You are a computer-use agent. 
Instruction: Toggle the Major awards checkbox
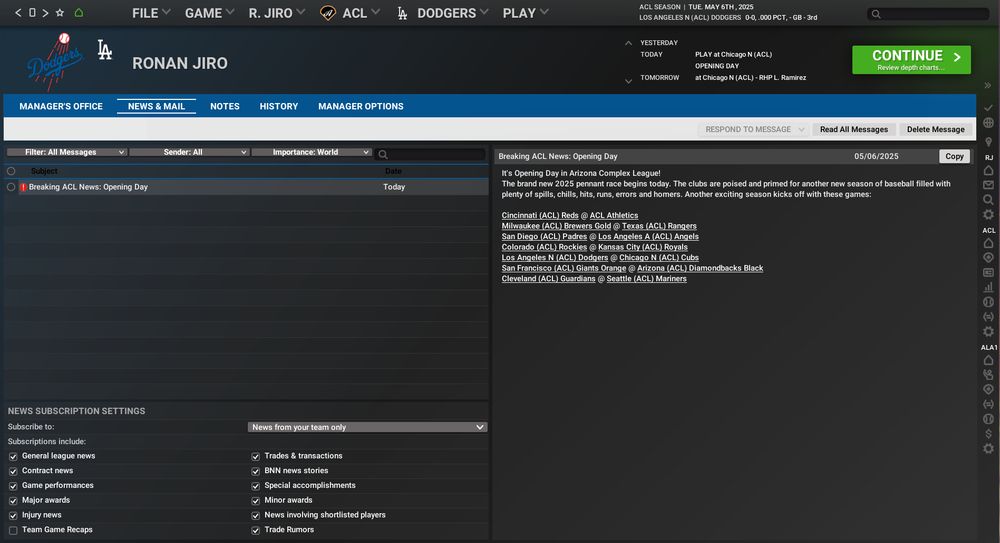pos(13,500)
